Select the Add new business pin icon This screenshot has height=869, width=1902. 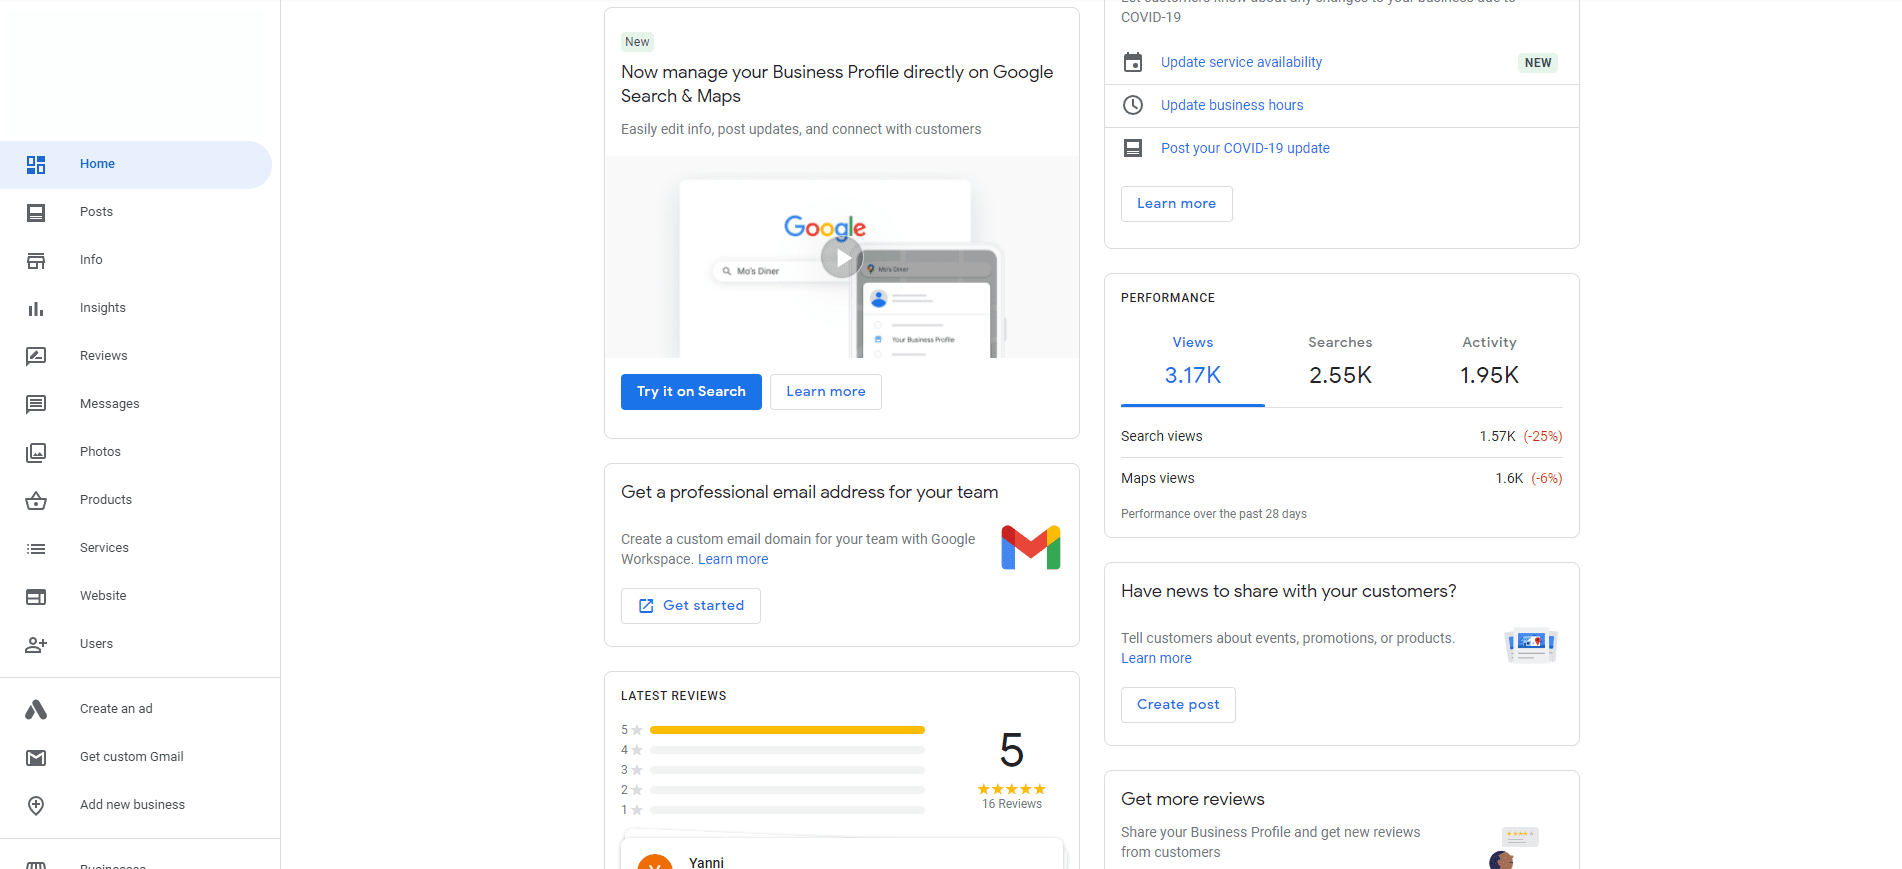click(x=36, y=805)
